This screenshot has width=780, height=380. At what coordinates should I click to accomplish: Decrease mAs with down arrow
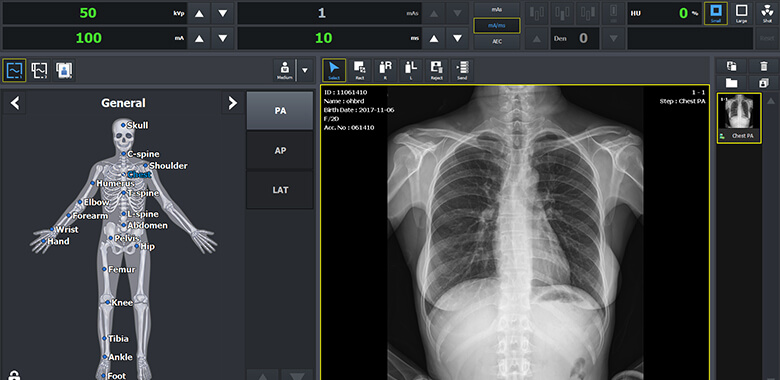point(458,13)
